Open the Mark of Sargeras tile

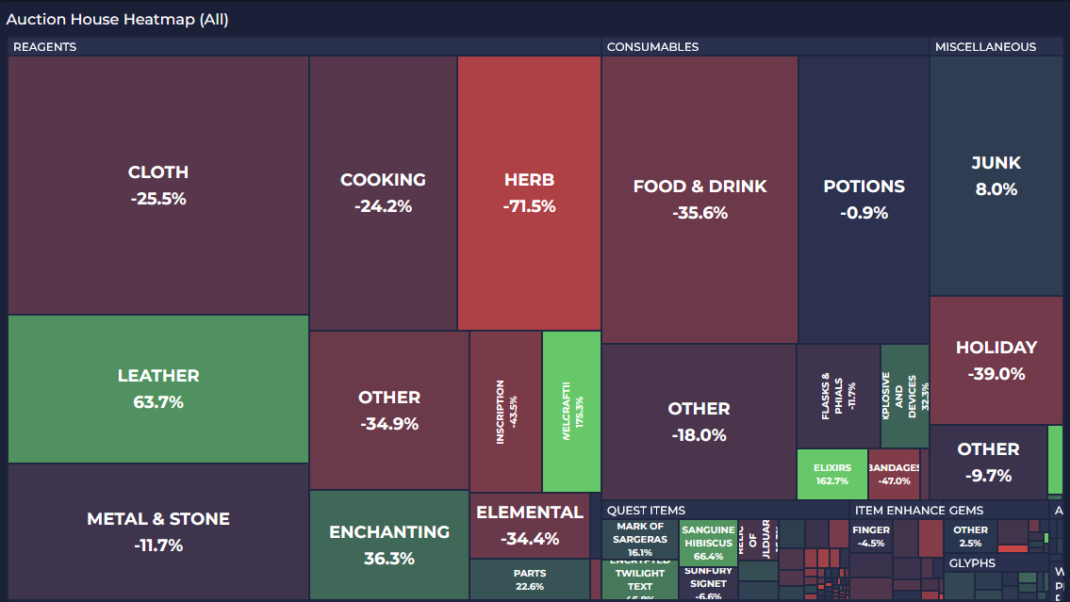pyautogui.click(x=640, y=539)
